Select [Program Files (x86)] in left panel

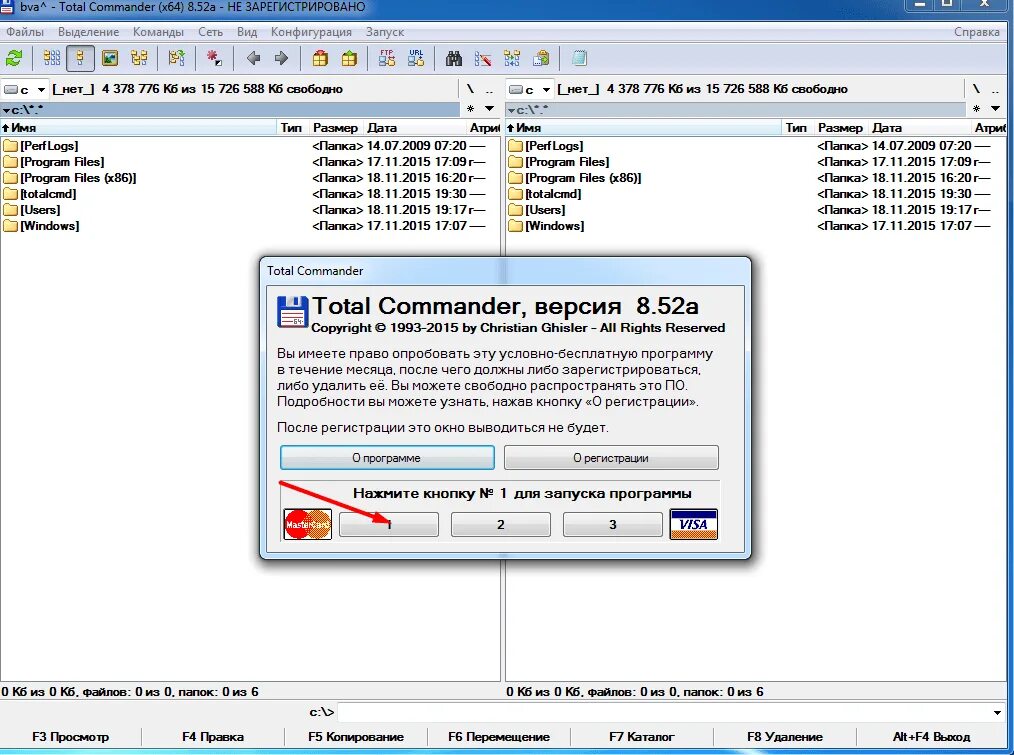[78, 178]
